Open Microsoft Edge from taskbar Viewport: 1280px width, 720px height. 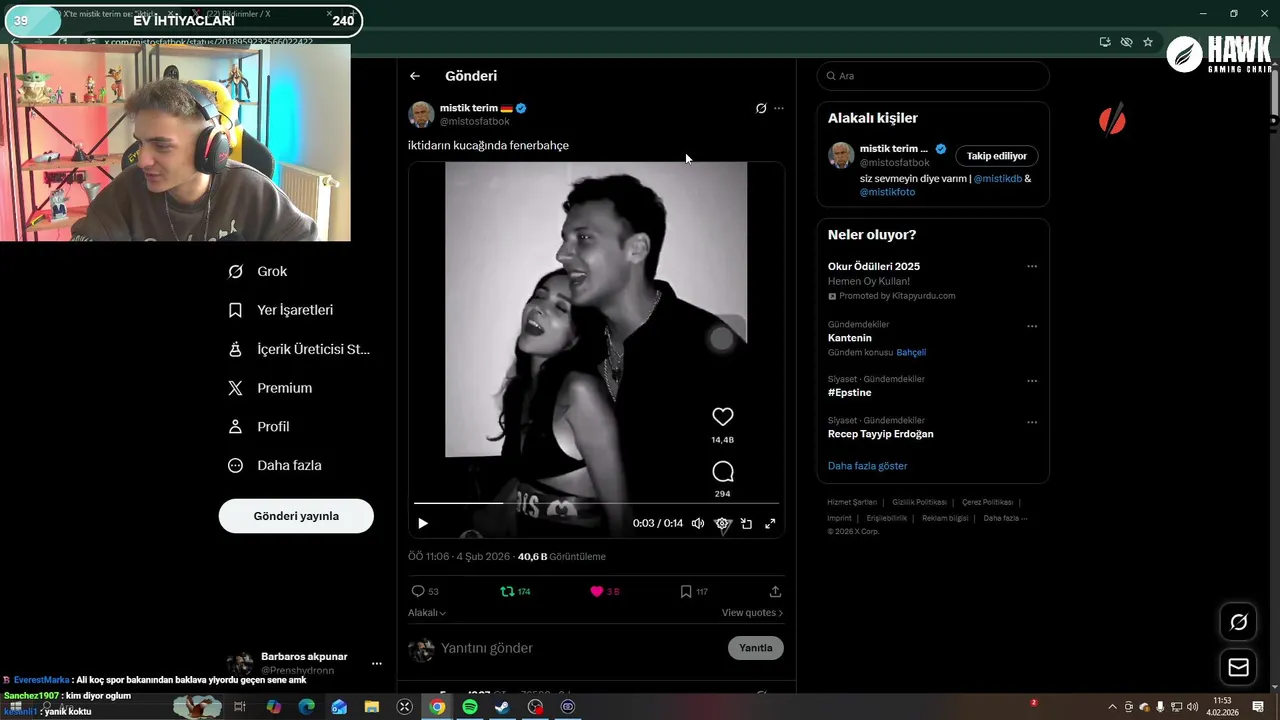tap(307, 707)
